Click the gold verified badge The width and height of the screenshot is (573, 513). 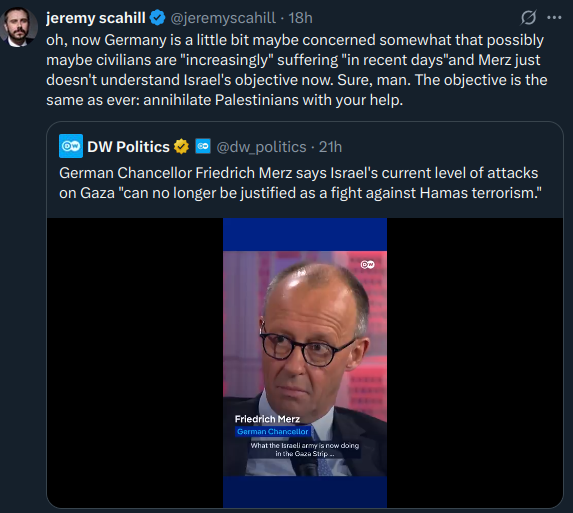[x=181, y=147]
